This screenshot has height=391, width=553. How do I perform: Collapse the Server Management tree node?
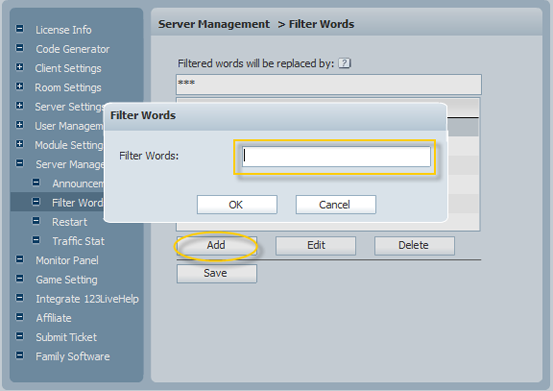tap(20, 163)
